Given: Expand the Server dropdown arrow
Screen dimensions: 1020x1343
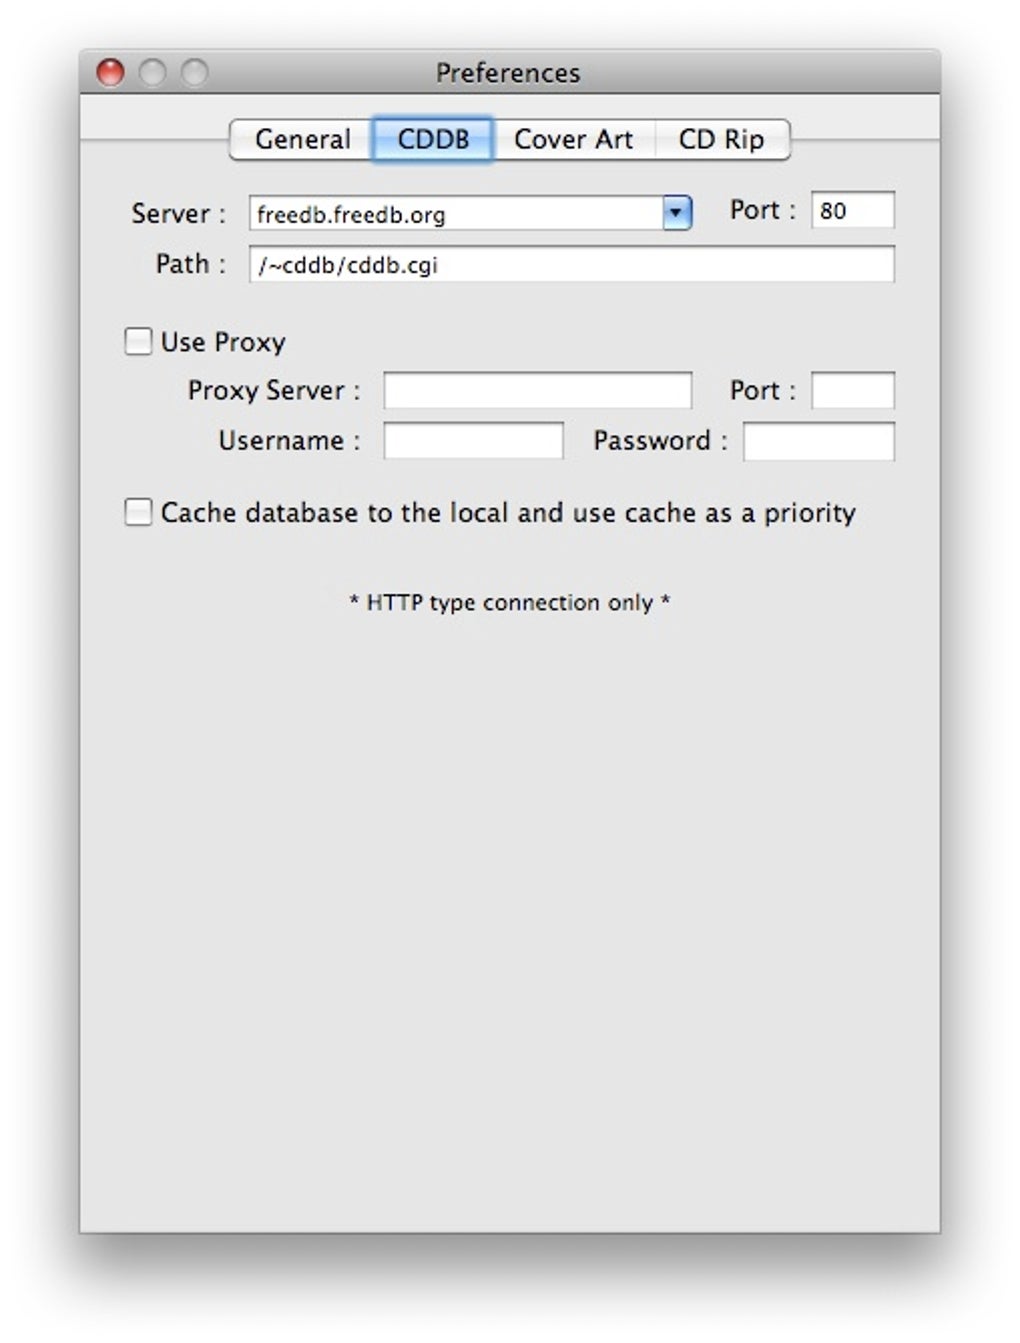Looking at the screenshot, I should click(677, 213).
